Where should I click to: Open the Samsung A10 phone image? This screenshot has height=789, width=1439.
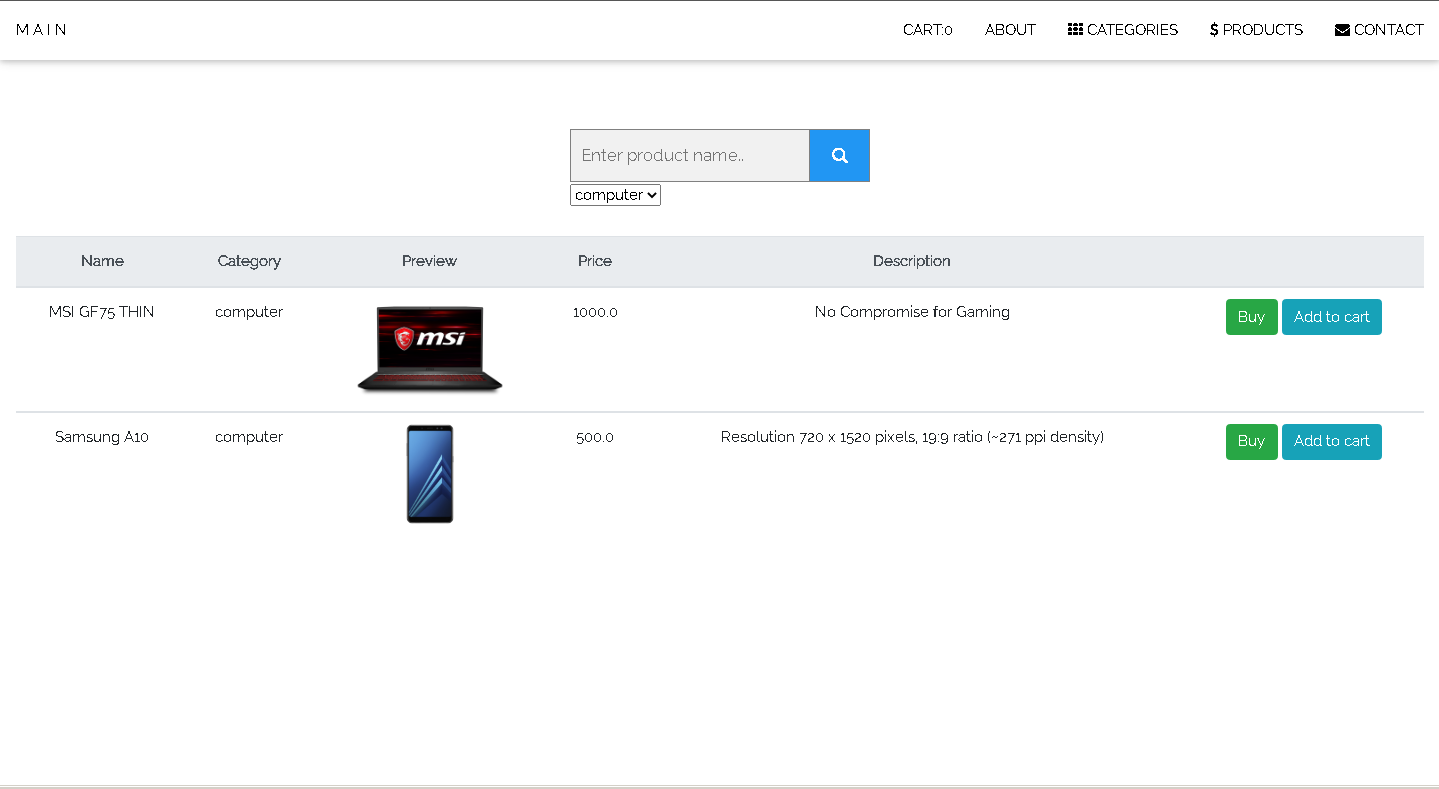[429, 473]
